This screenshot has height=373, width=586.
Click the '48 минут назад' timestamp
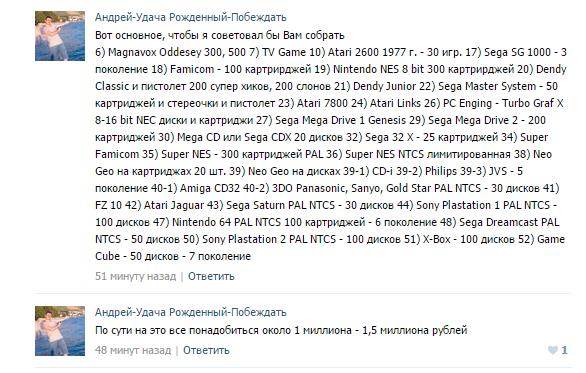pos(133,350)
